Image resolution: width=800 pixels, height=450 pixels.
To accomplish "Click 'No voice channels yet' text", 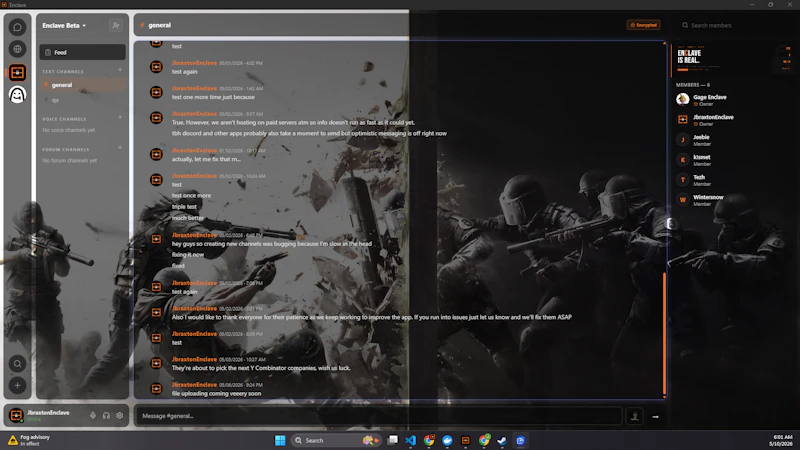I will [69, 130].
